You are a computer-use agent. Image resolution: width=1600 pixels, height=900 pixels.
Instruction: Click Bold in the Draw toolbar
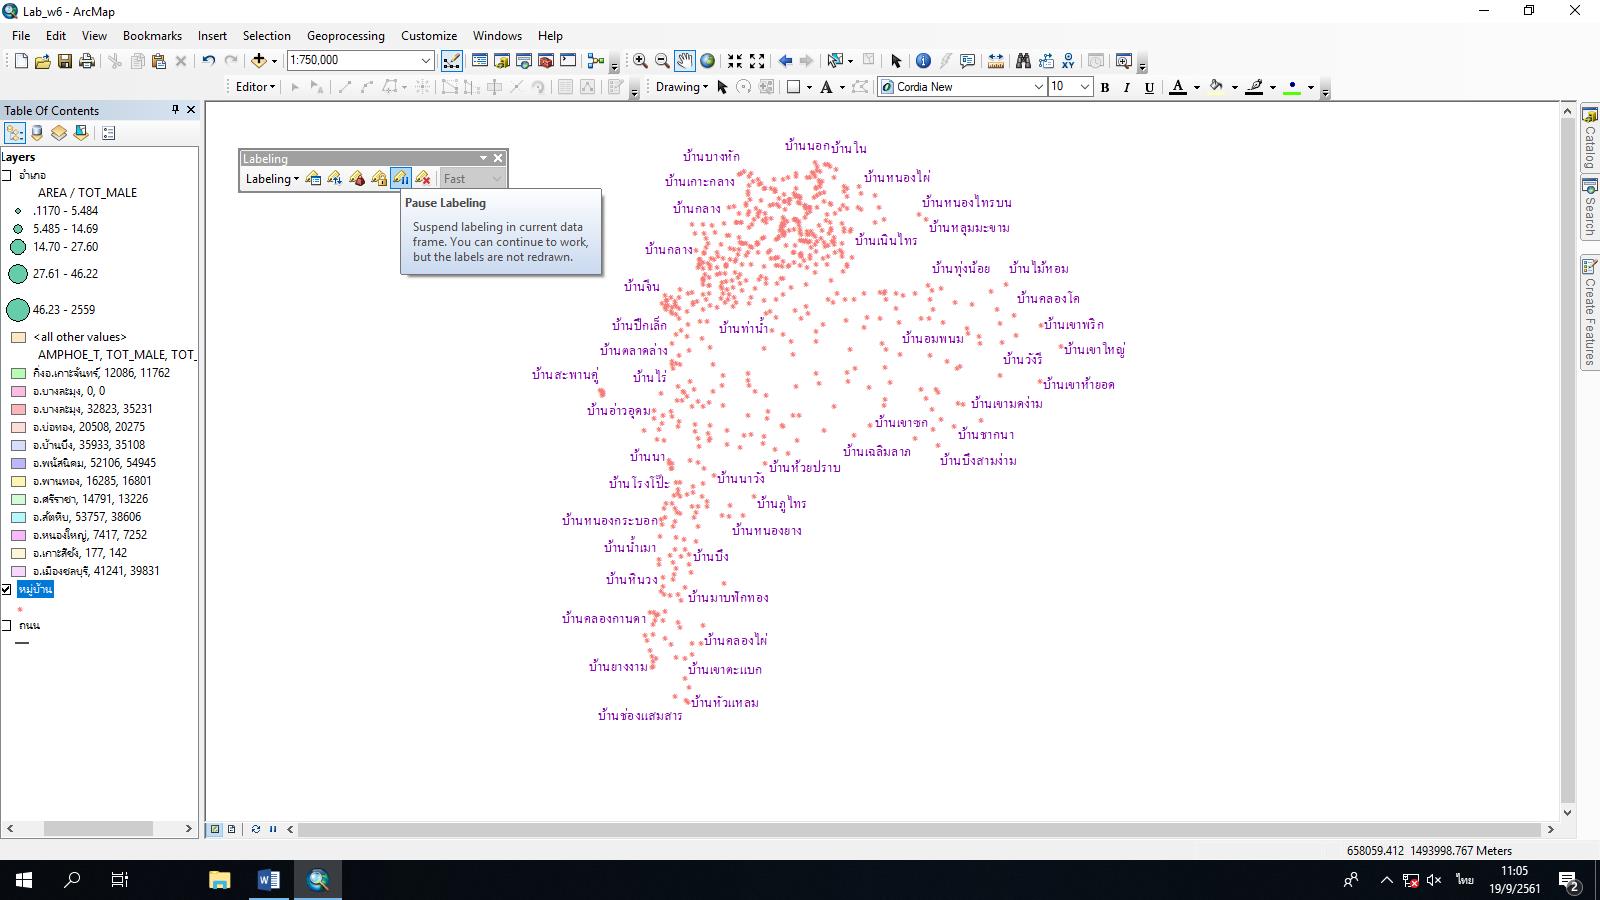coord(1104,87)
